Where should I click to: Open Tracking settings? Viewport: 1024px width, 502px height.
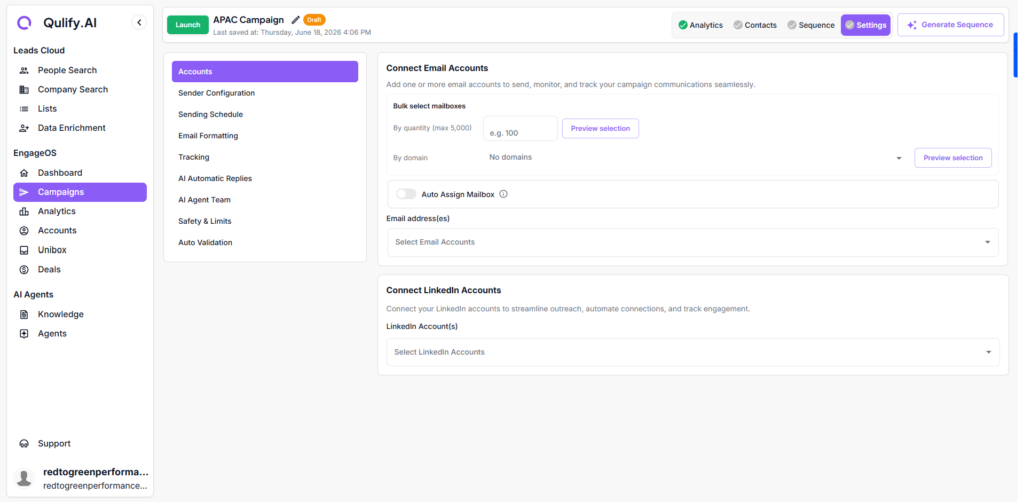[x=264, y=157]
